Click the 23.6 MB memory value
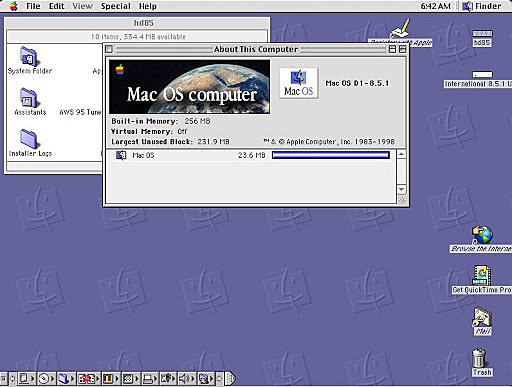 click(252, 155)
